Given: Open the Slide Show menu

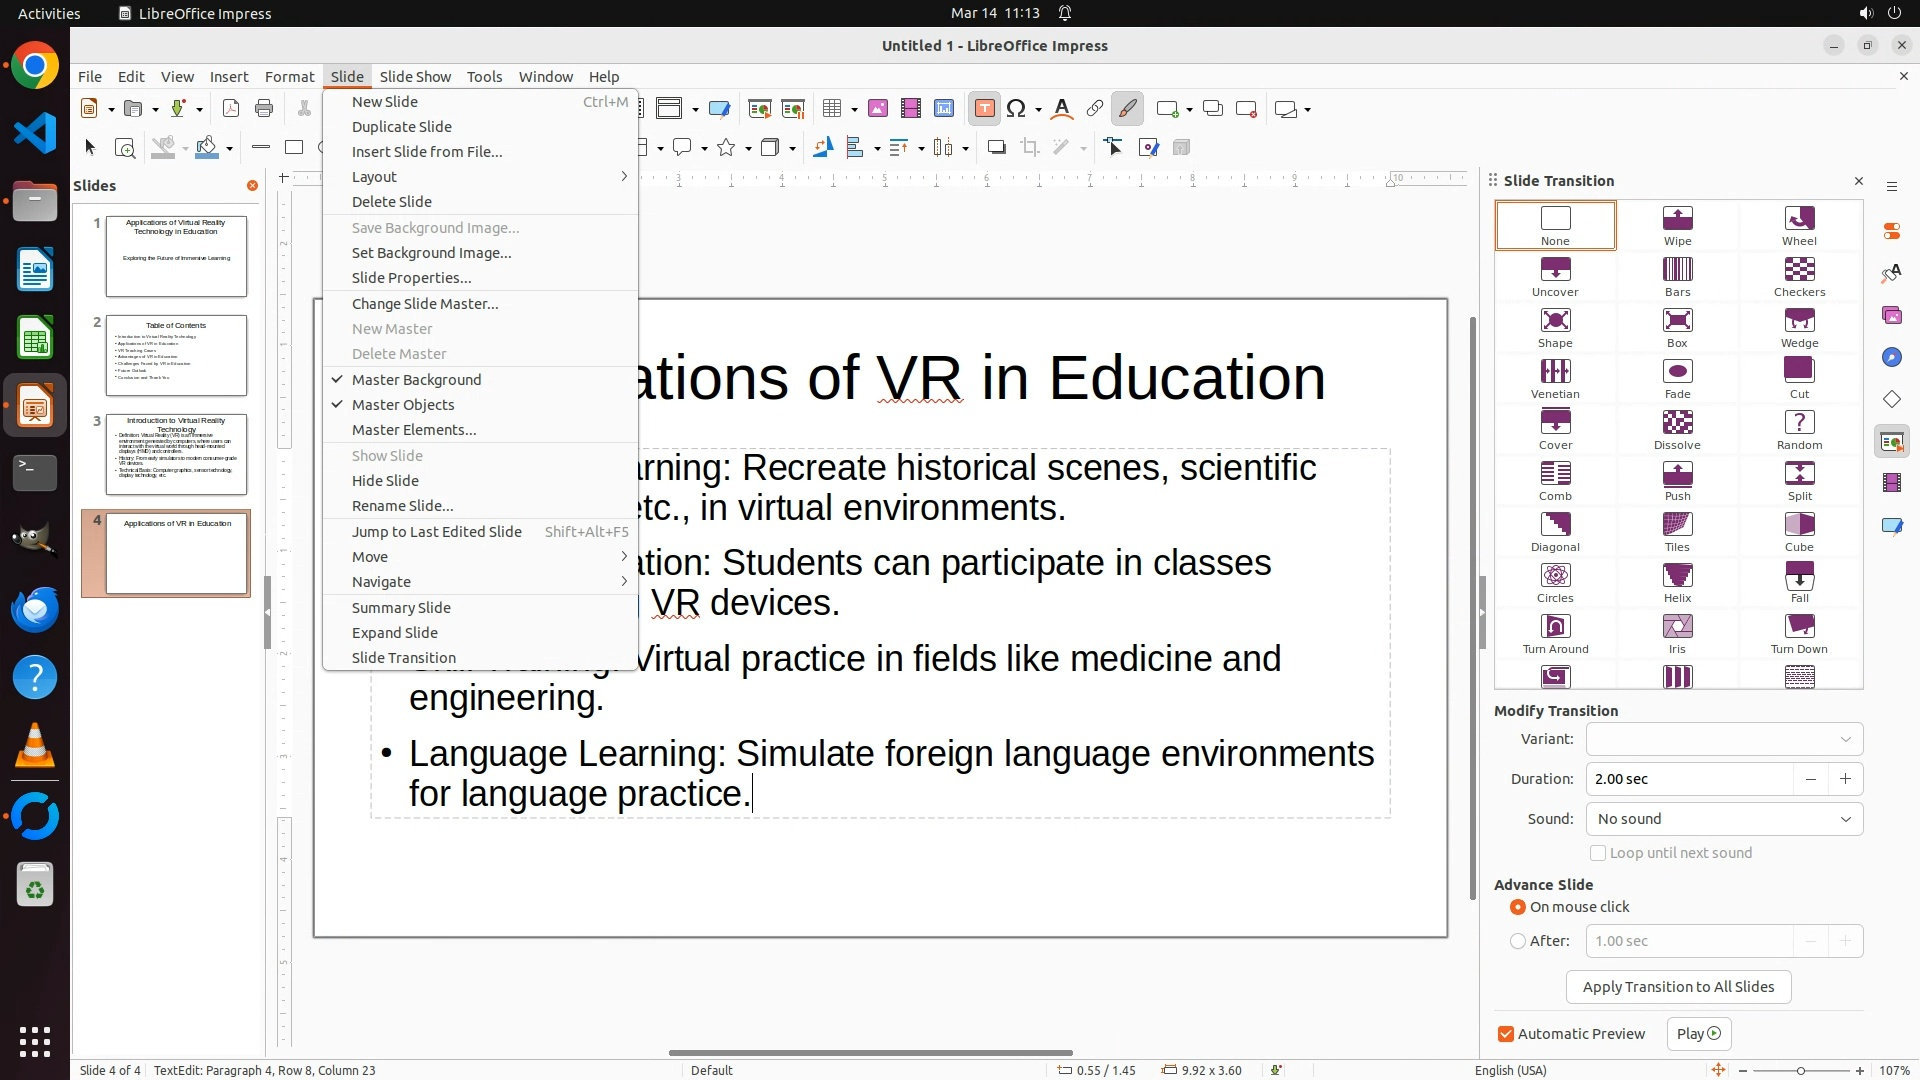Looking at the screenshot, I should 415,77.
